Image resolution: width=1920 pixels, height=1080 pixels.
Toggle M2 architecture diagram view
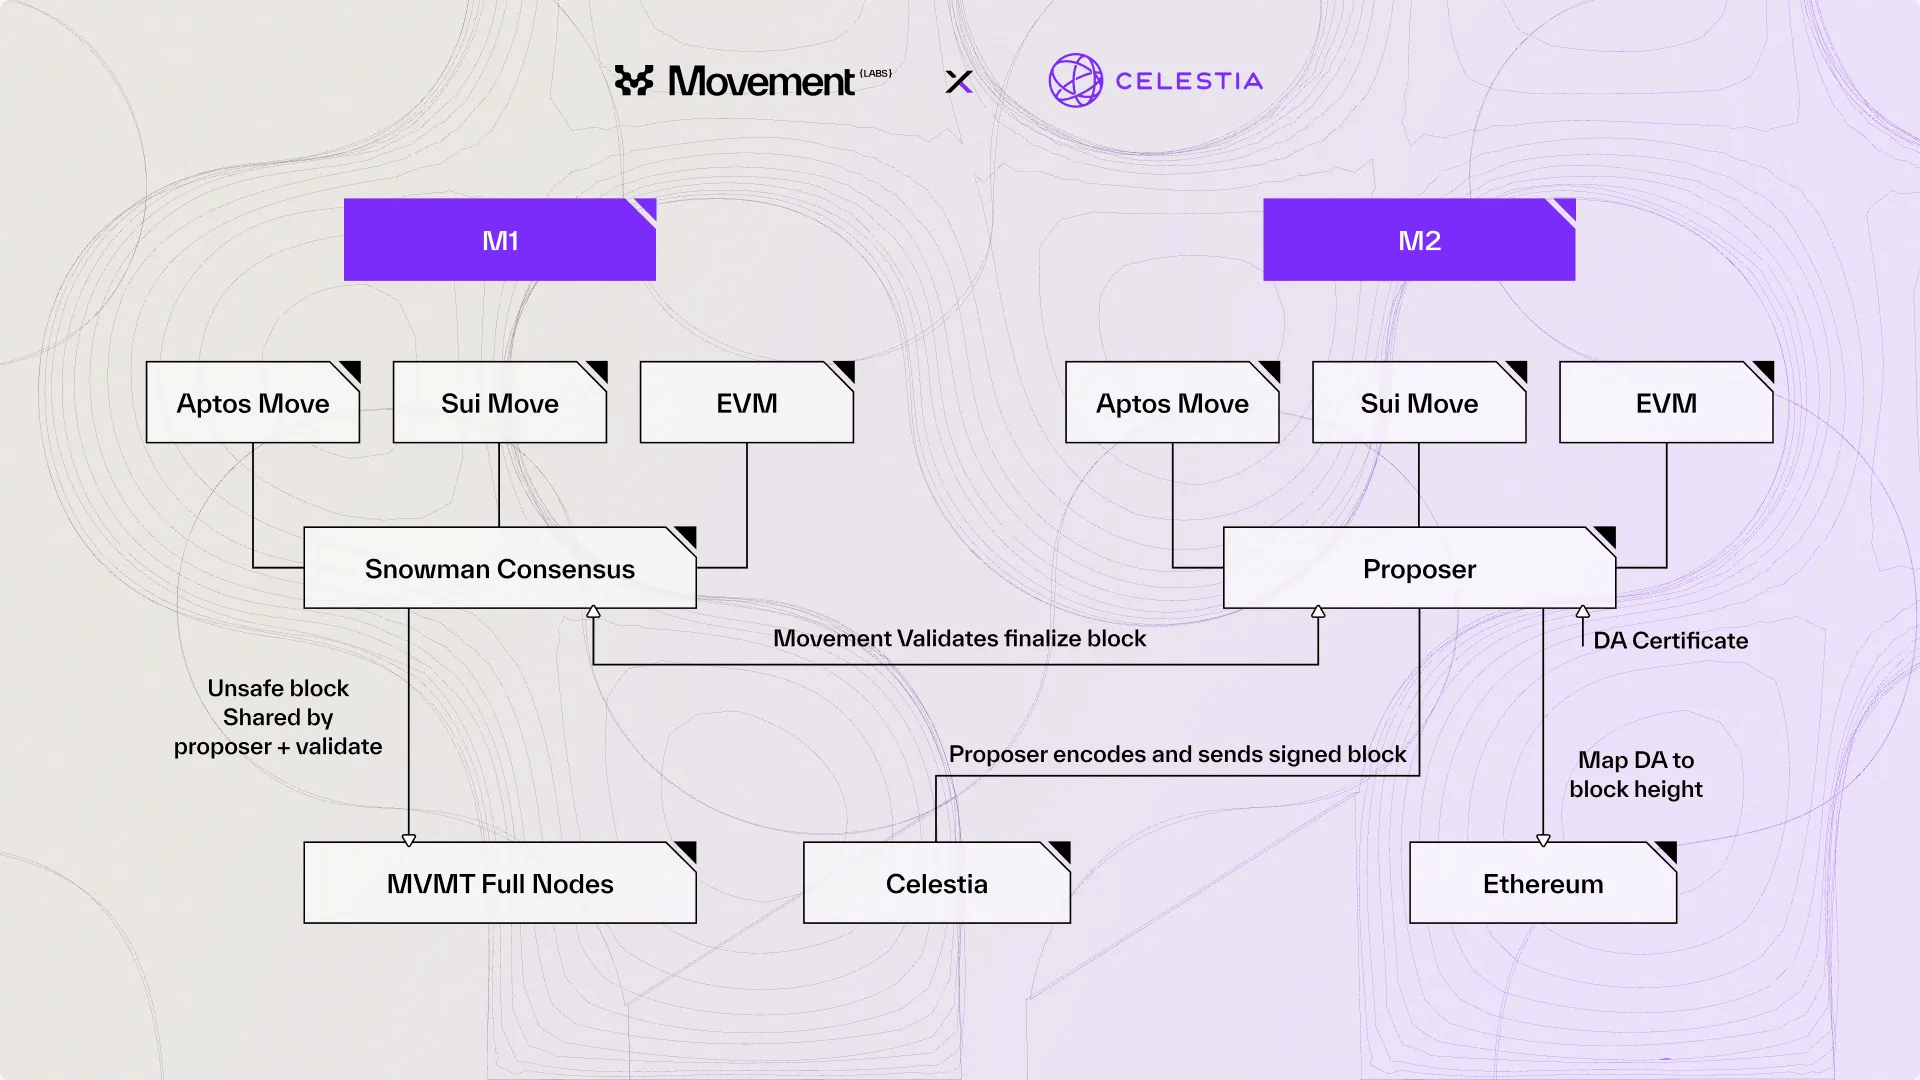(1419, 240)
